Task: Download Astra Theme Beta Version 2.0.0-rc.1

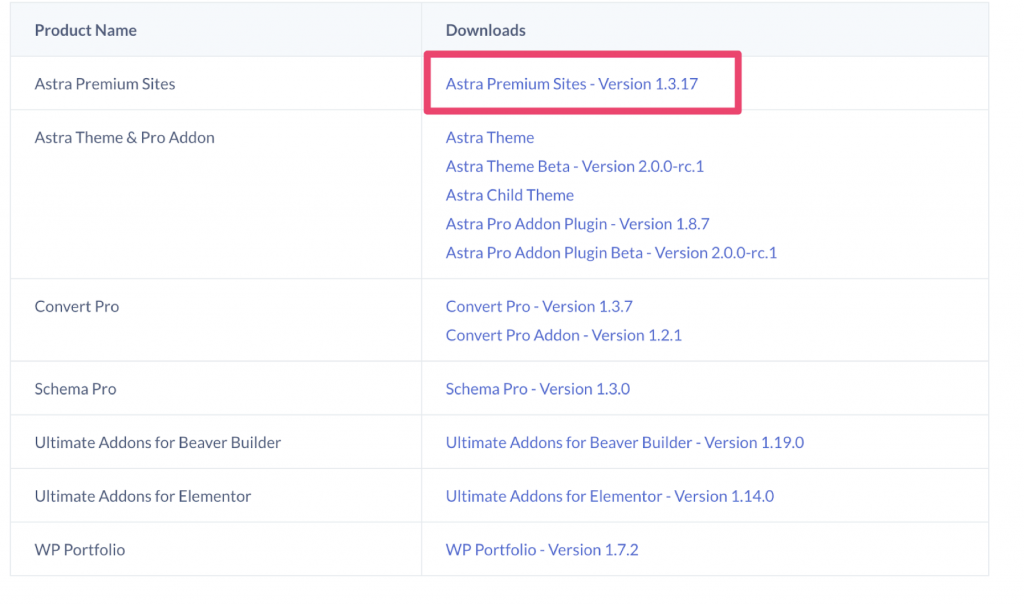Action: 575,166
